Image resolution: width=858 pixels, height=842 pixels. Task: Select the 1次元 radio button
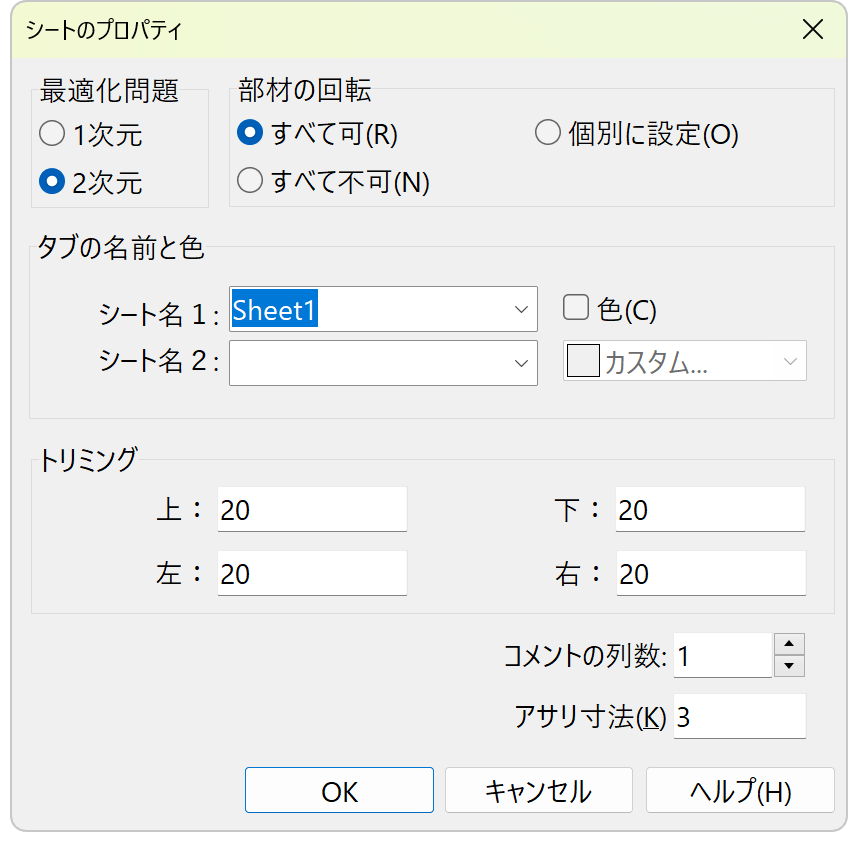coord(52,133)
